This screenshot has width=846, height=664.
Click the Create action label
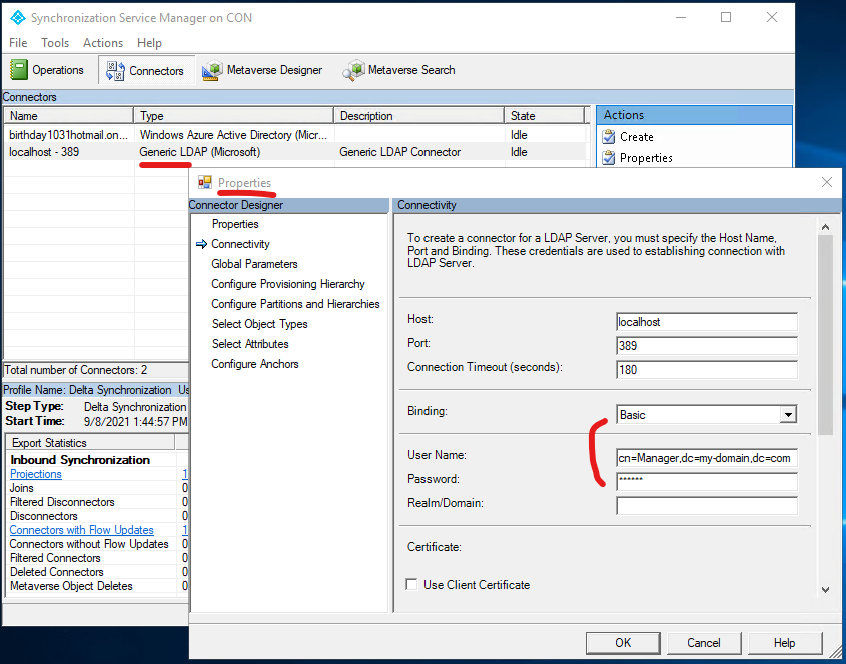(637, 137)
